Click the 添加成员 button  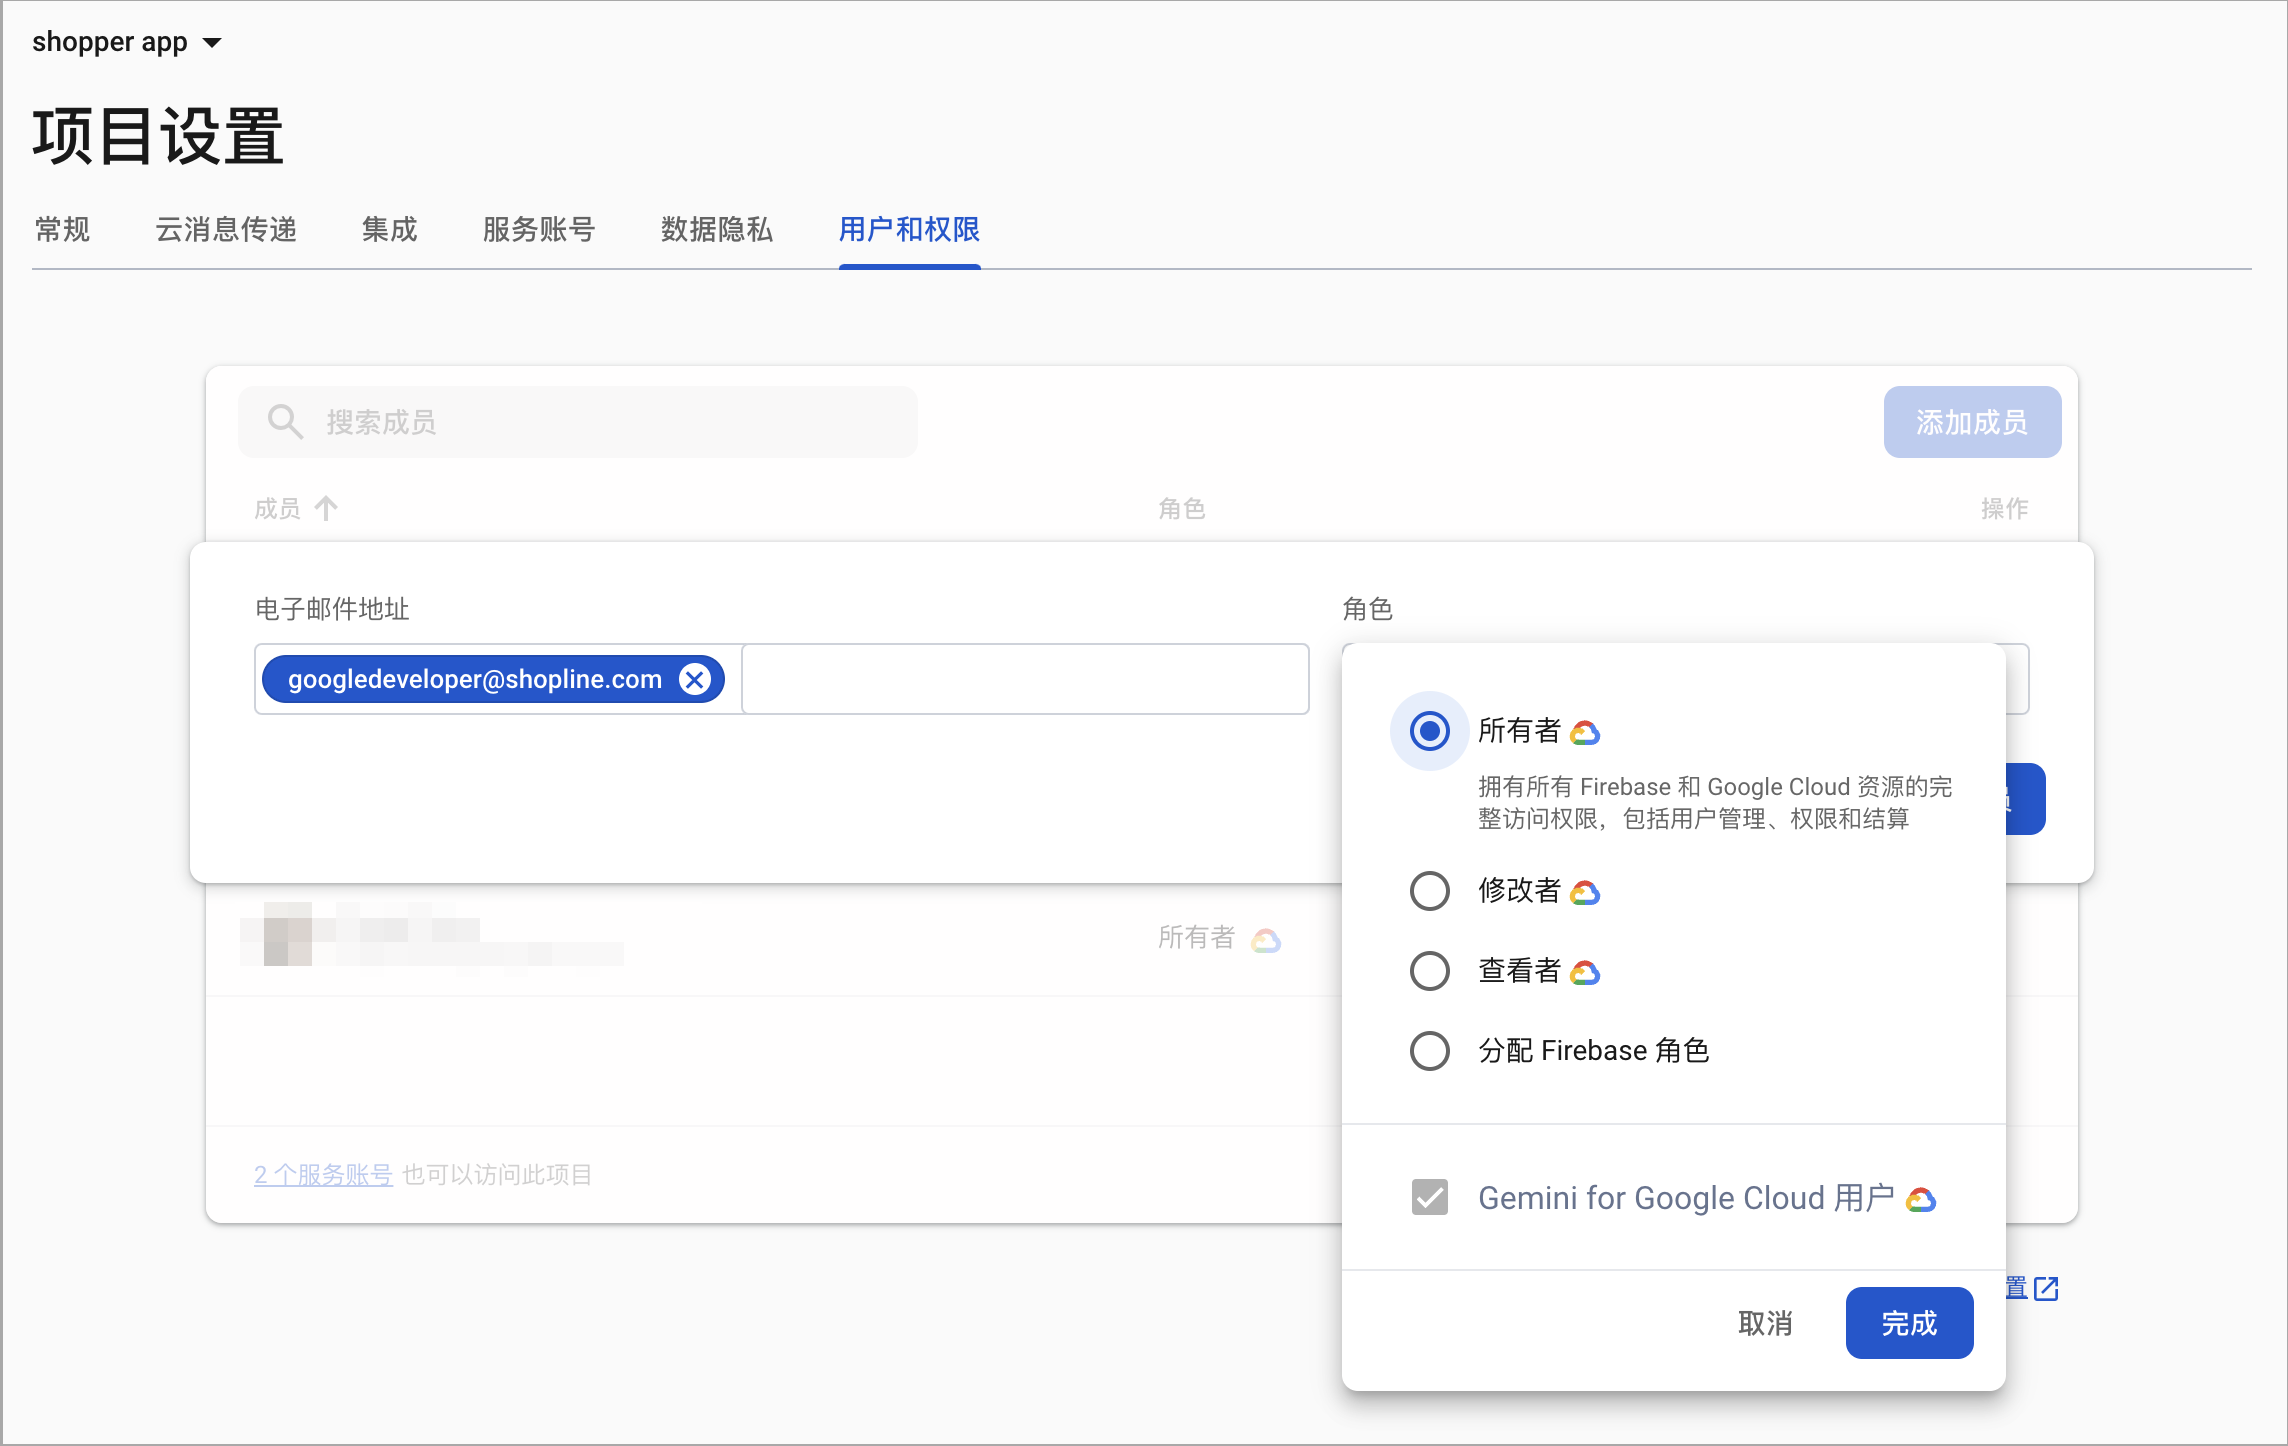(1972, 422)
